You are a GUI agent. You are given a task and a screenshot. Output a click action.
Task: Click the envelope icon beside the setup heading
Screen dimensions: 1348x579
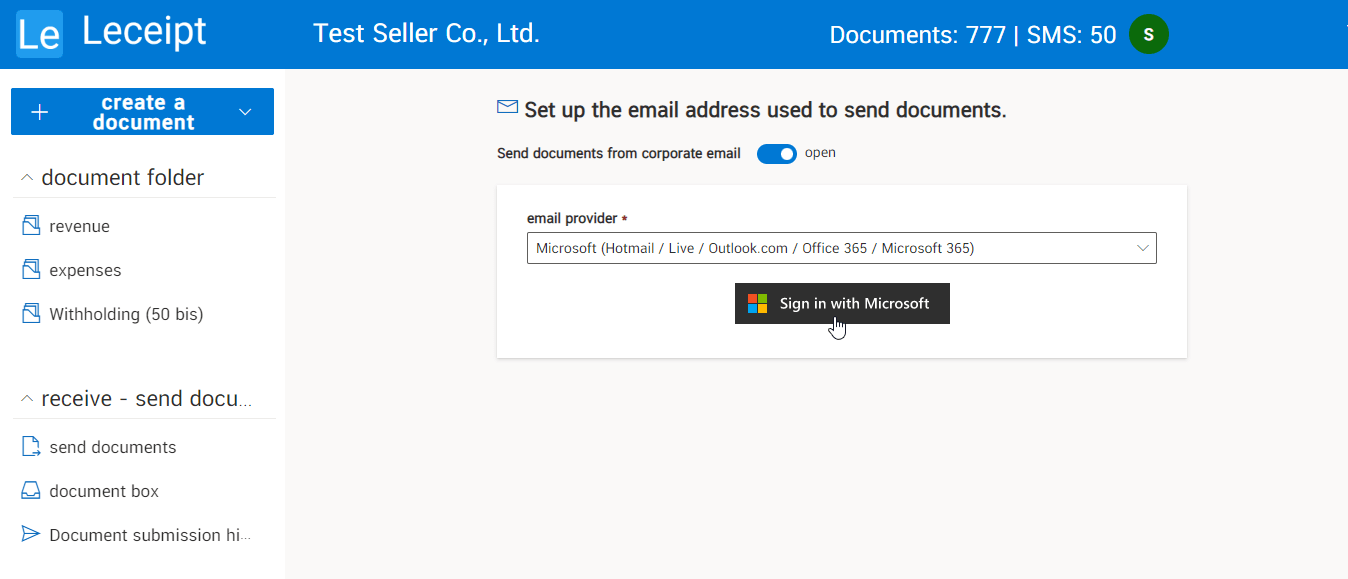[x=507, y=106]
